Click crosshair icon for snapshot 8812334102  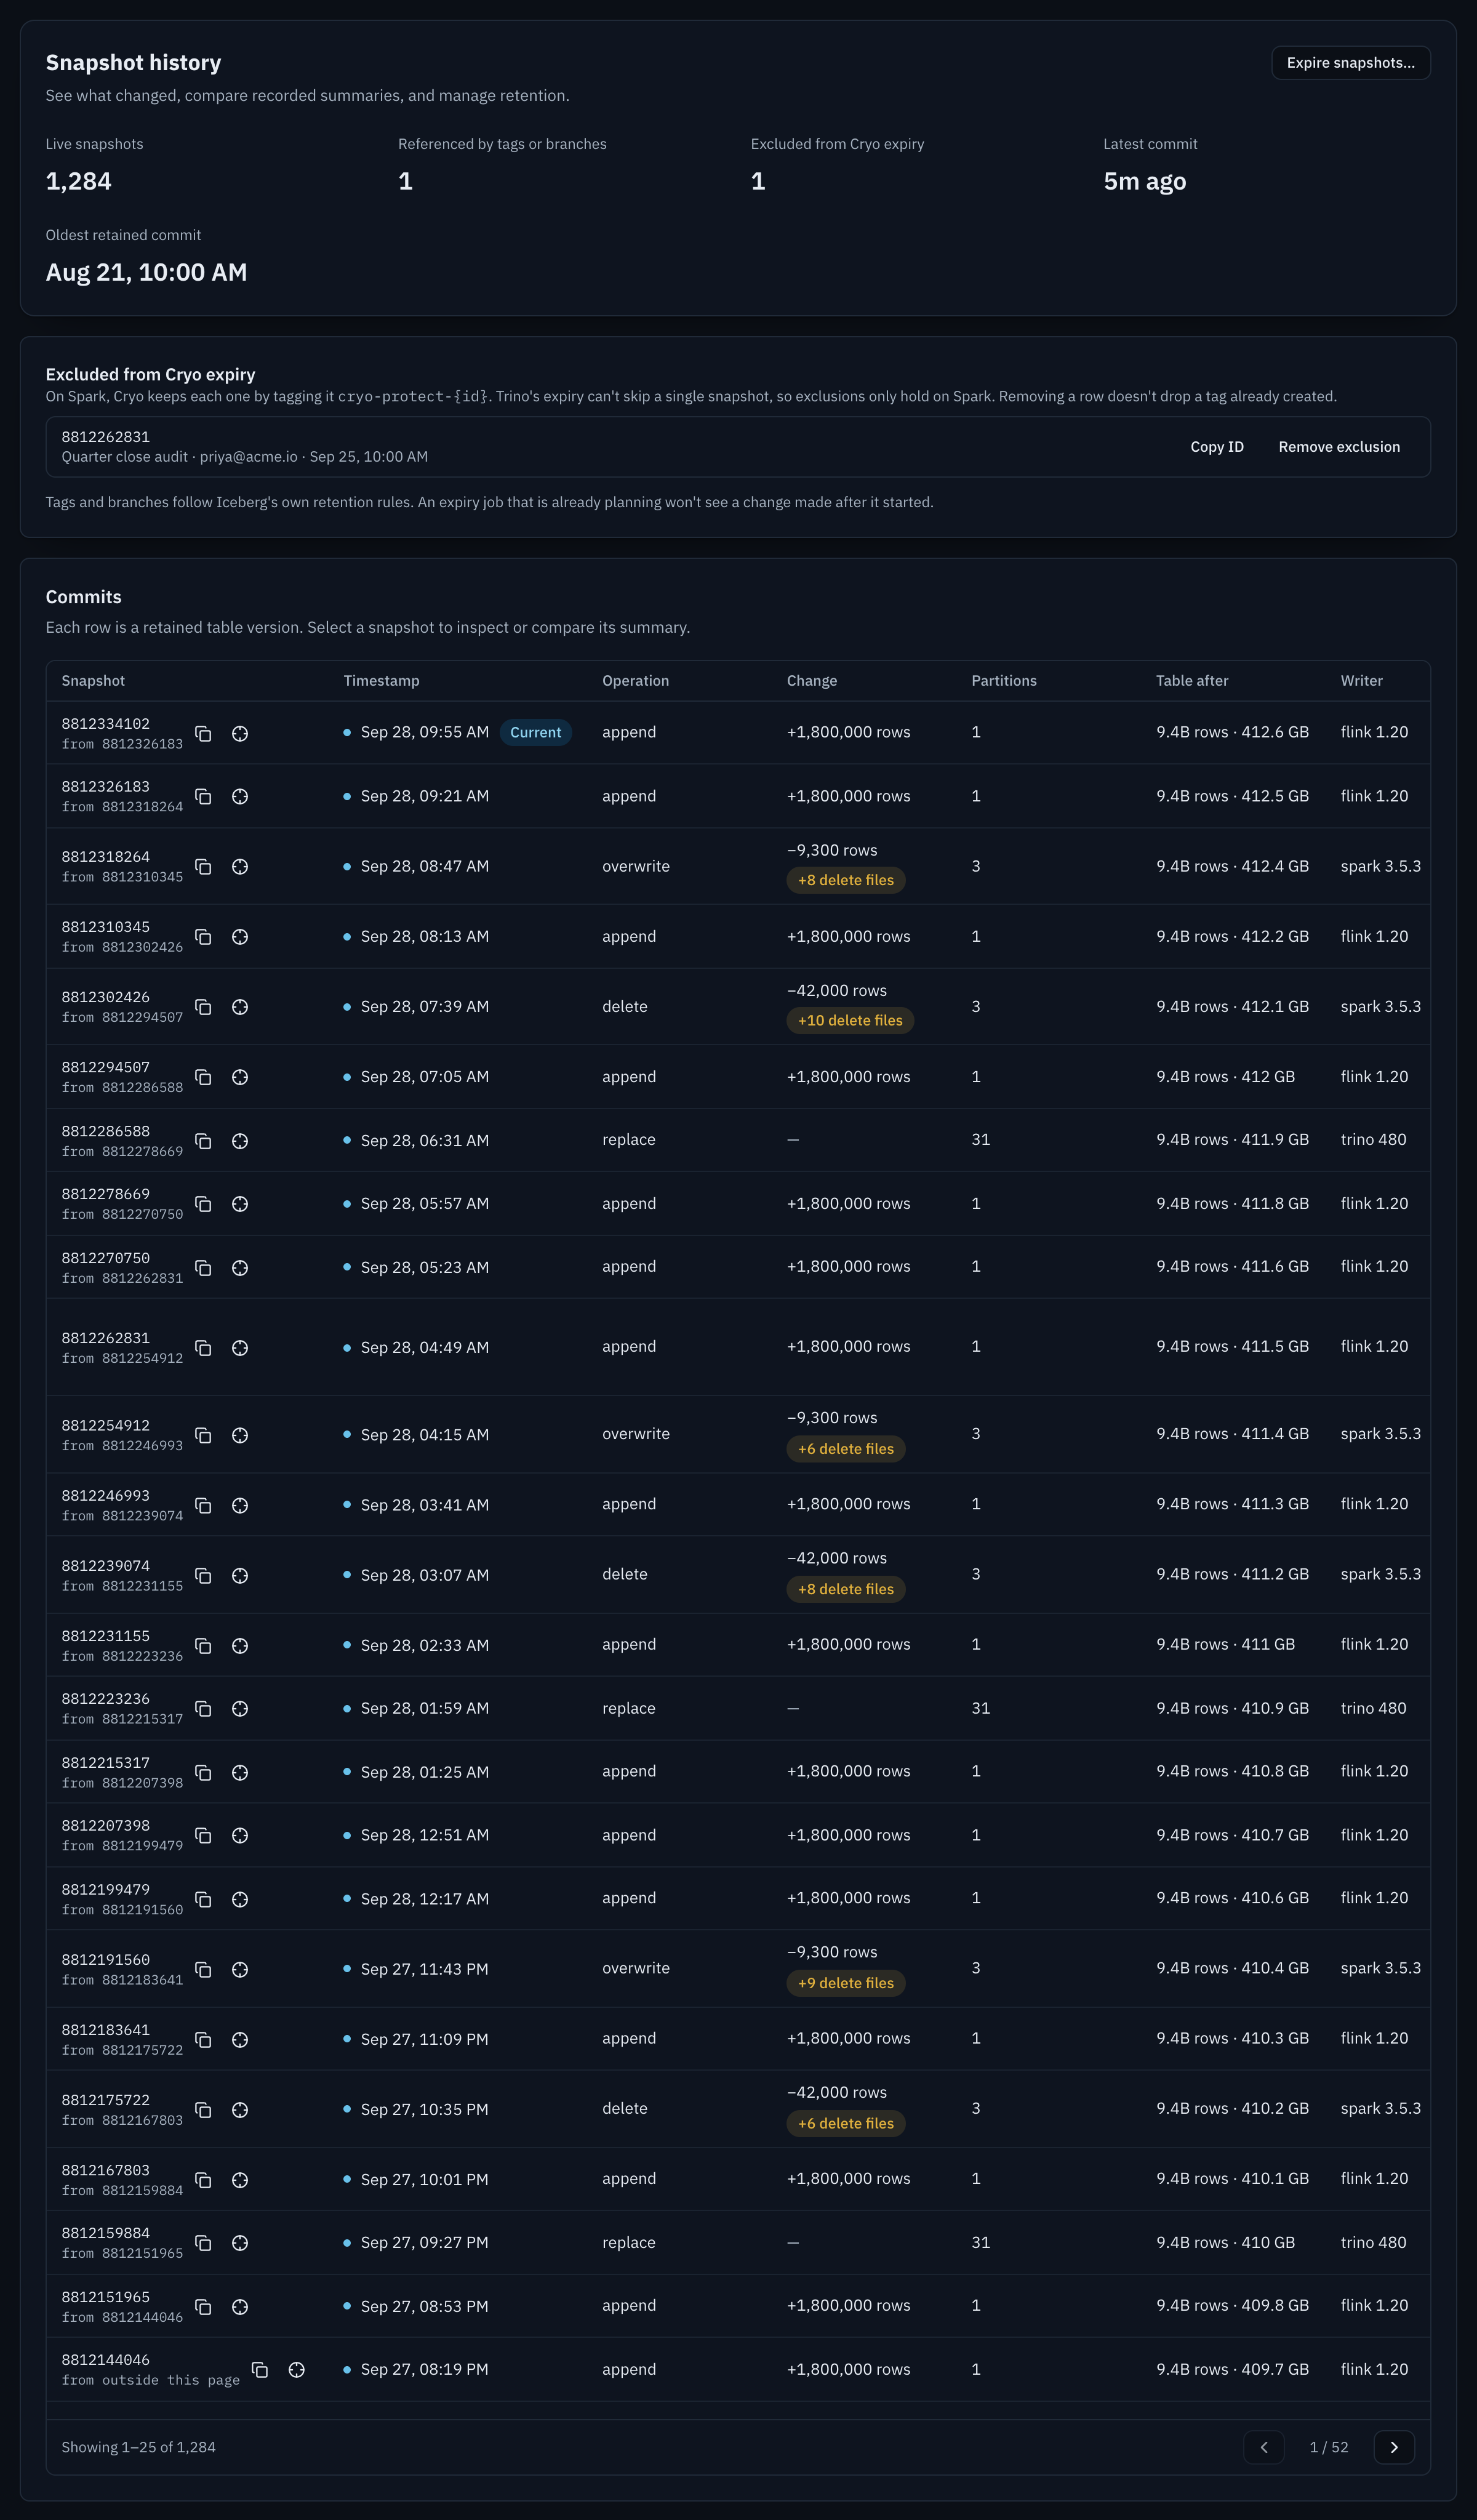(240, 734)
